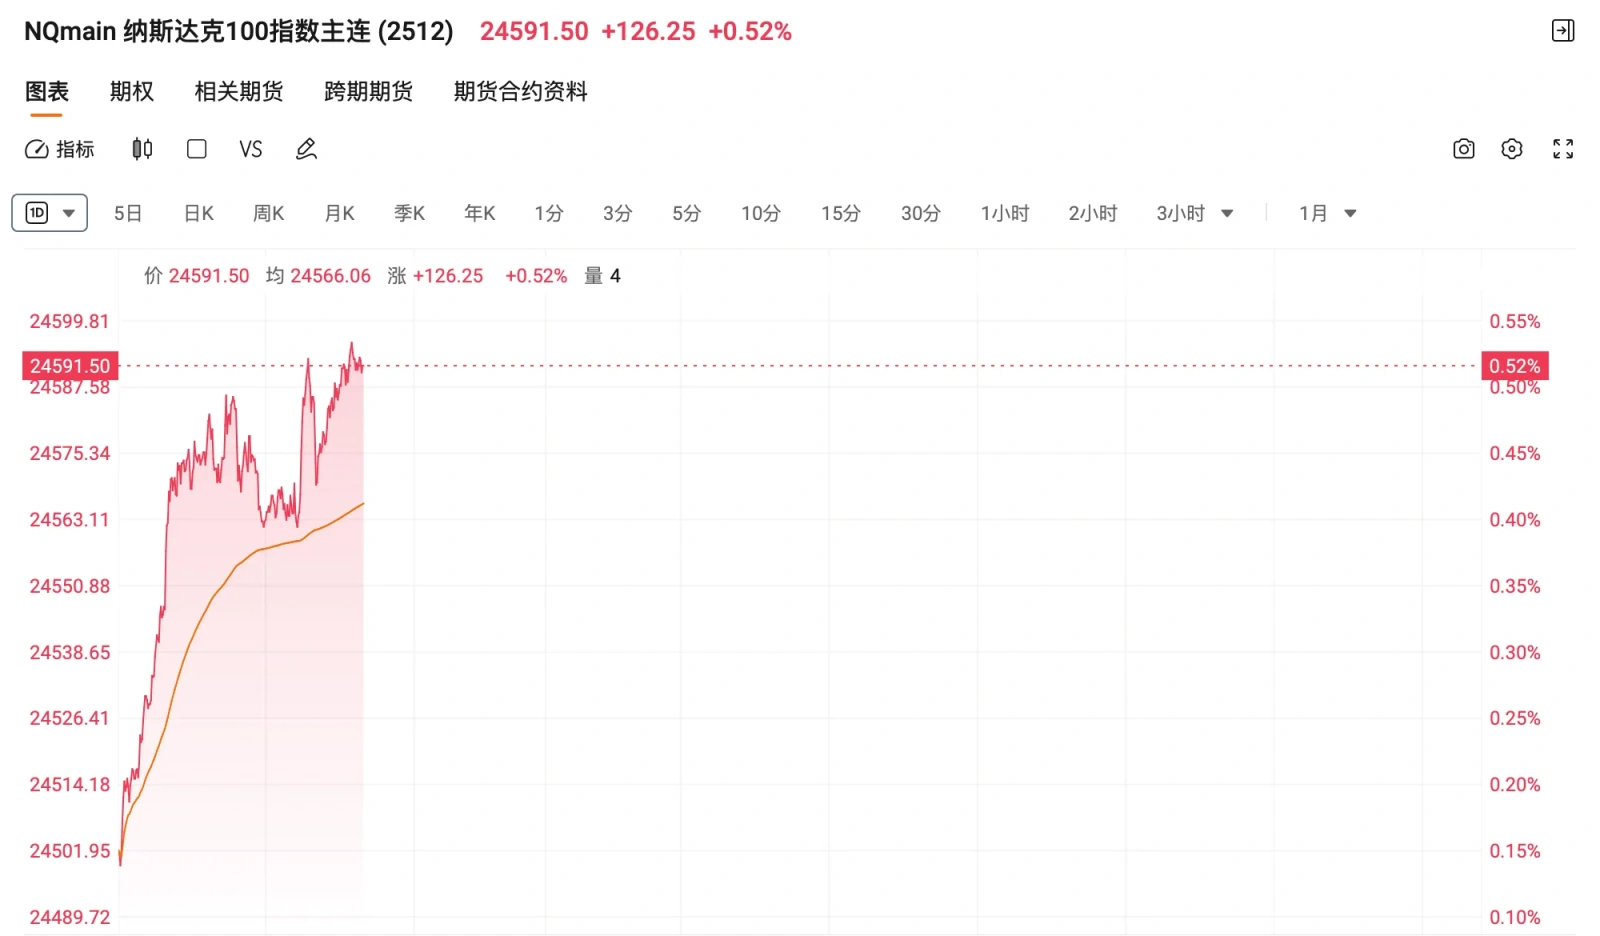Go to the 期货合约资料 tab
Screen dimensions: 1600x936
click(x=520, y=92)
